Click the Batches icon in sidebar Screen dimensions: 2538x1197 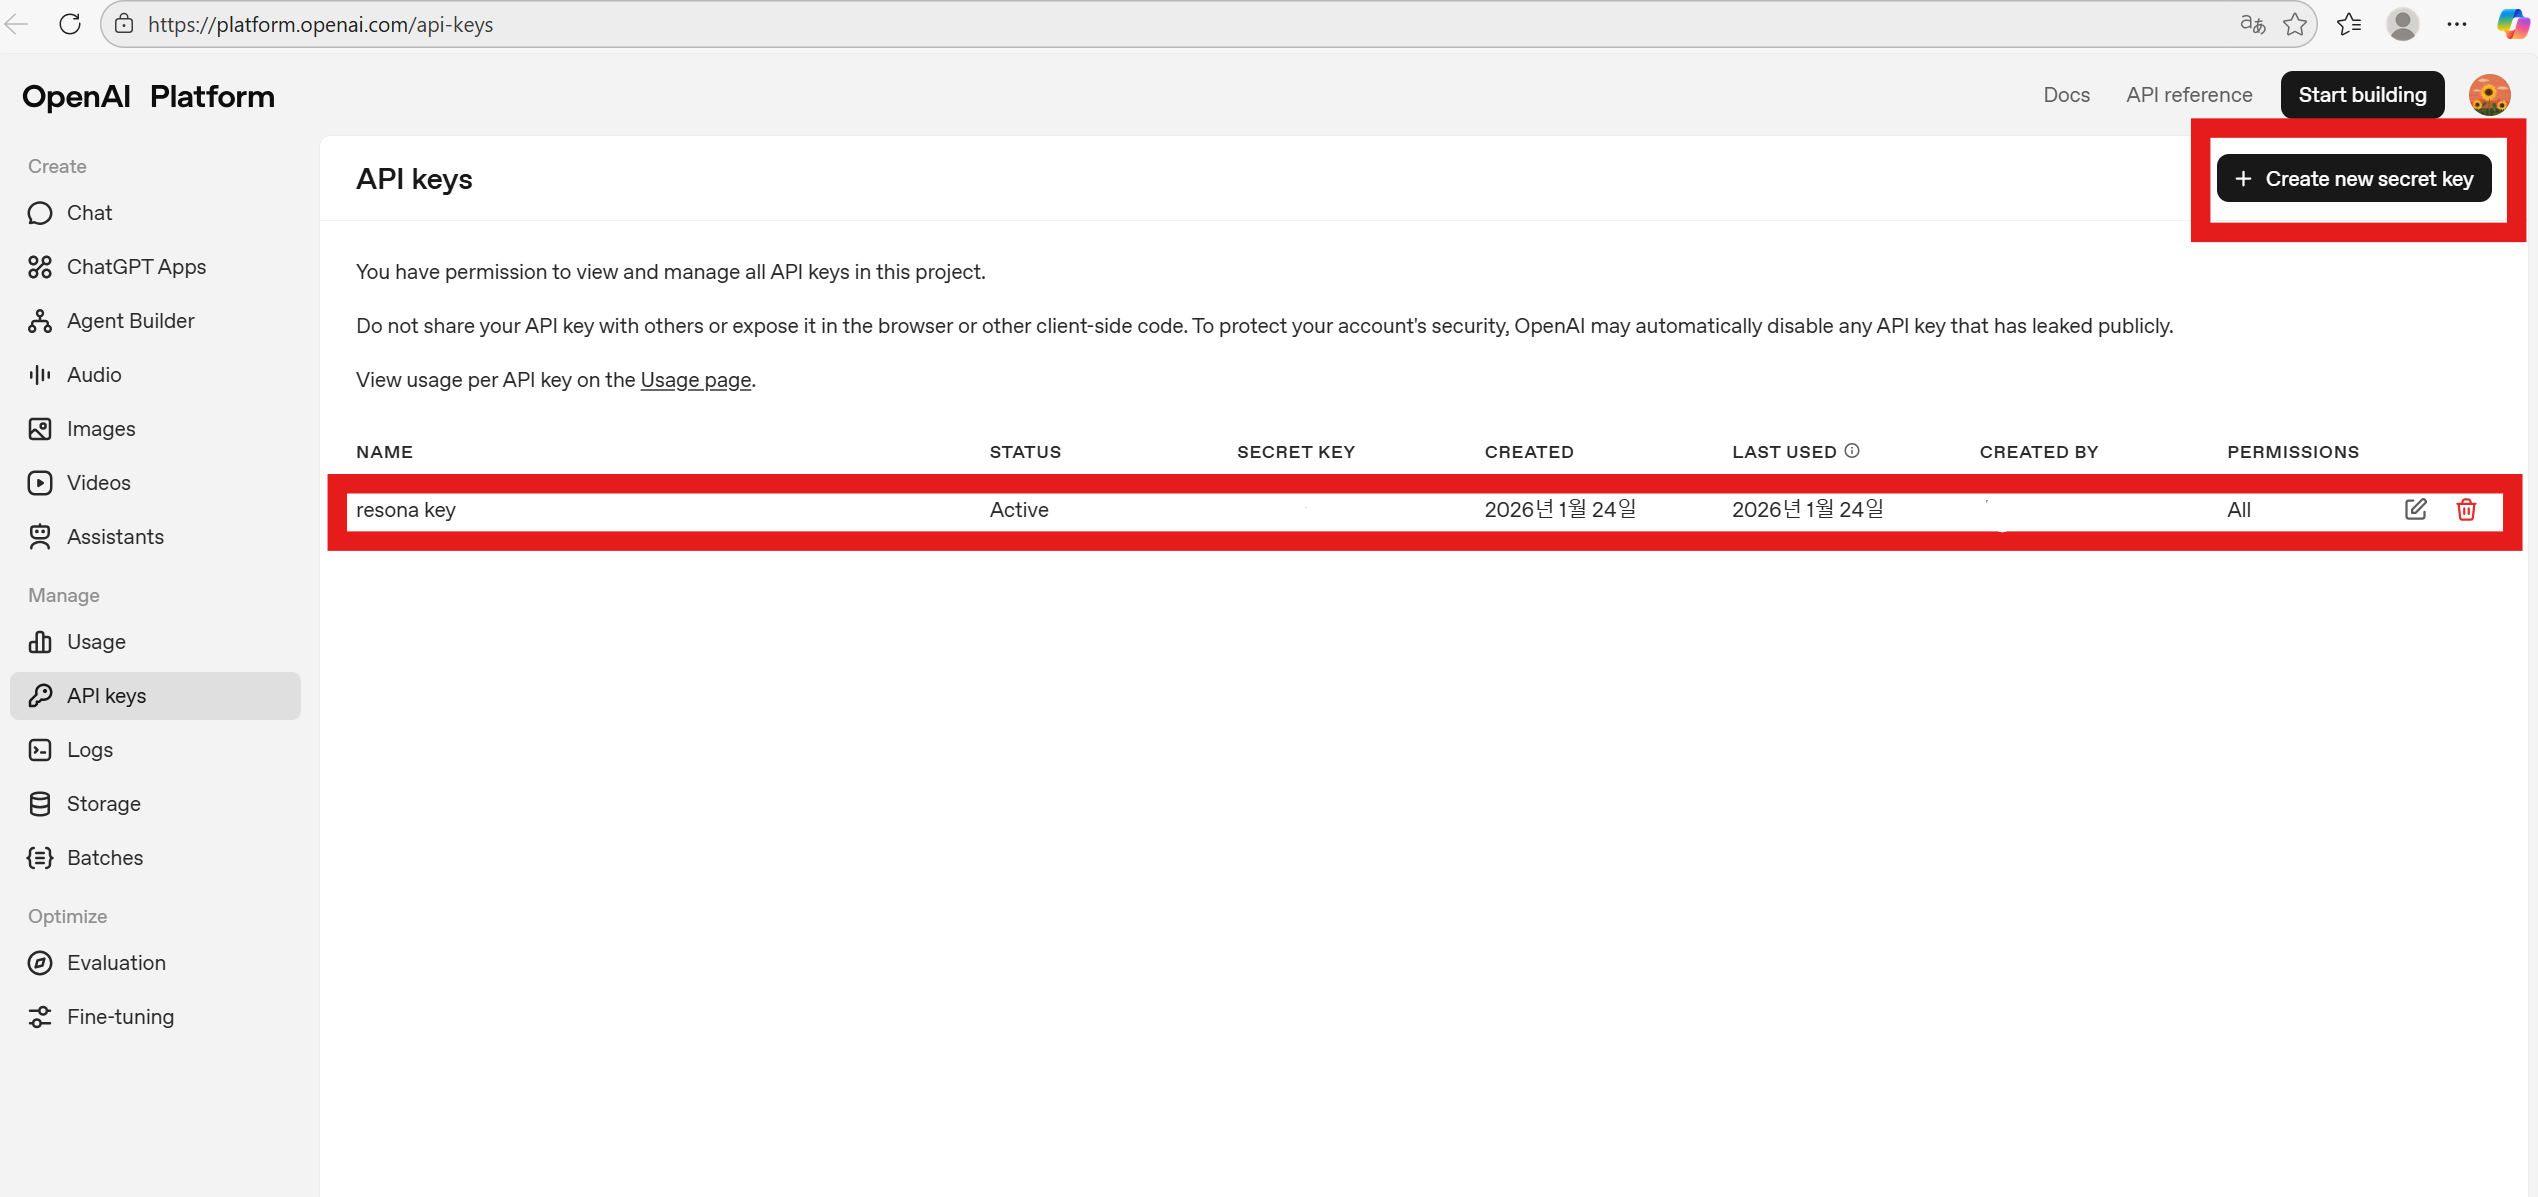pyautogui.click(x=40, y=858)
